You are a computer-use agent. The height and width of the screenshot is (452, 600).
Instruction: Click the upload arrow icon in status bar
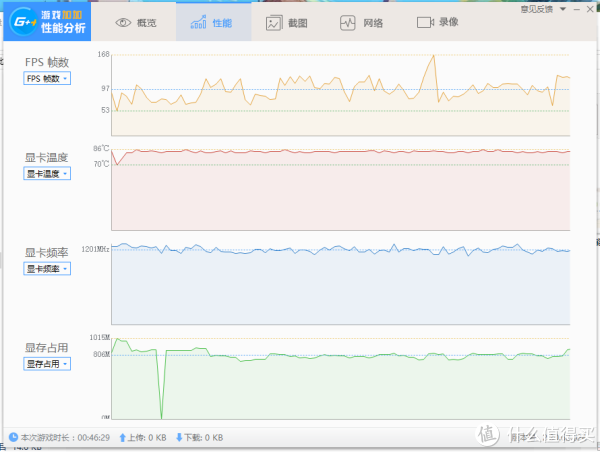pyautogui.click(x=122, y=437)
